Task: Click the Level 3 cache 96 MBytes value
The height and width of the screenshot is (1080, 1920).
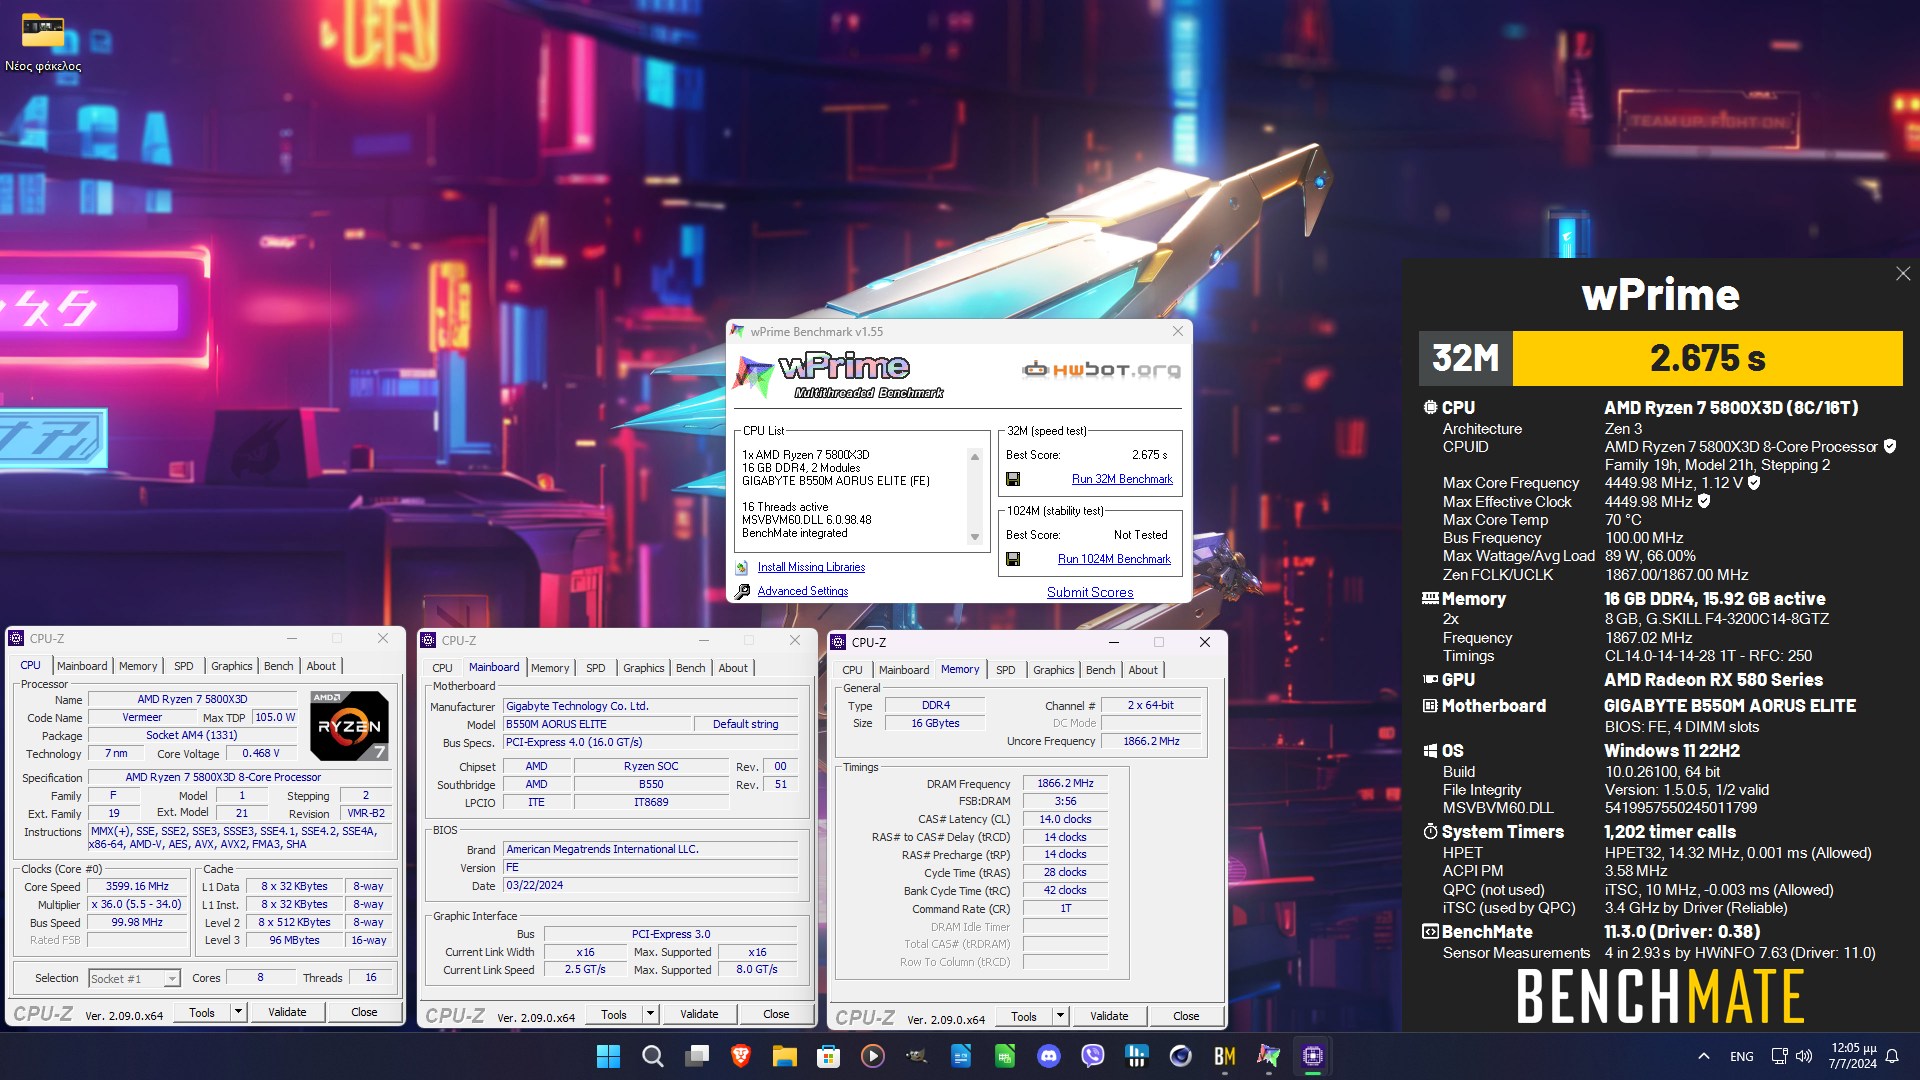Action: tap(294, 940)
